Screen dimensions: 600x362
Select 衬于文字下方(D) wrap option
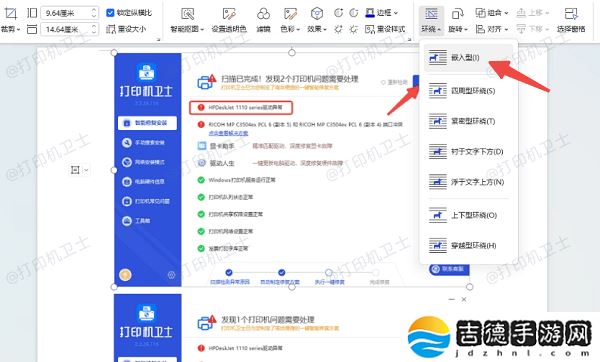468,152
